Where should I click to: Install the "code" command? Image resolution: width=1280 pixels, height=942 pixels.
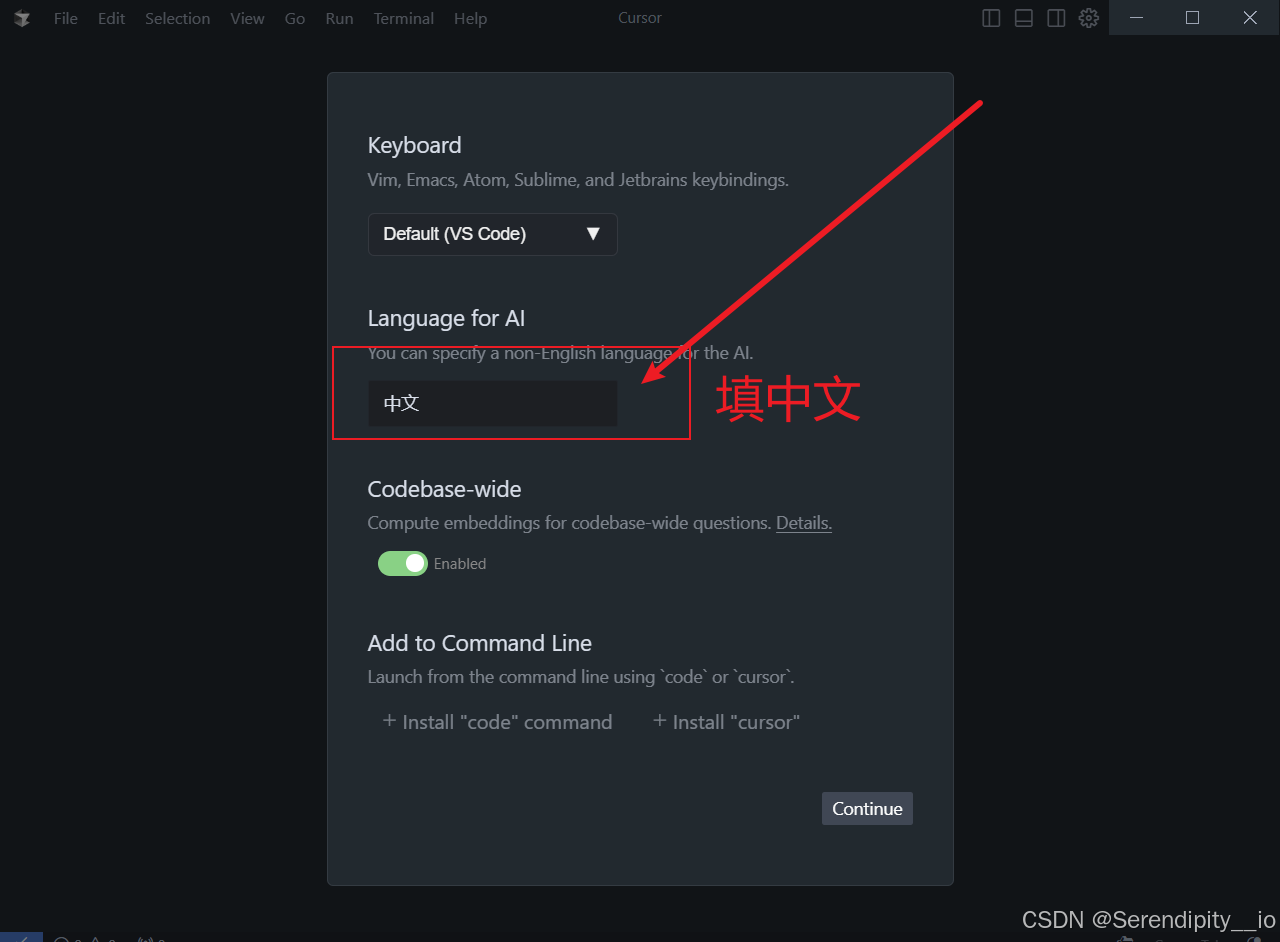(497, 722)
